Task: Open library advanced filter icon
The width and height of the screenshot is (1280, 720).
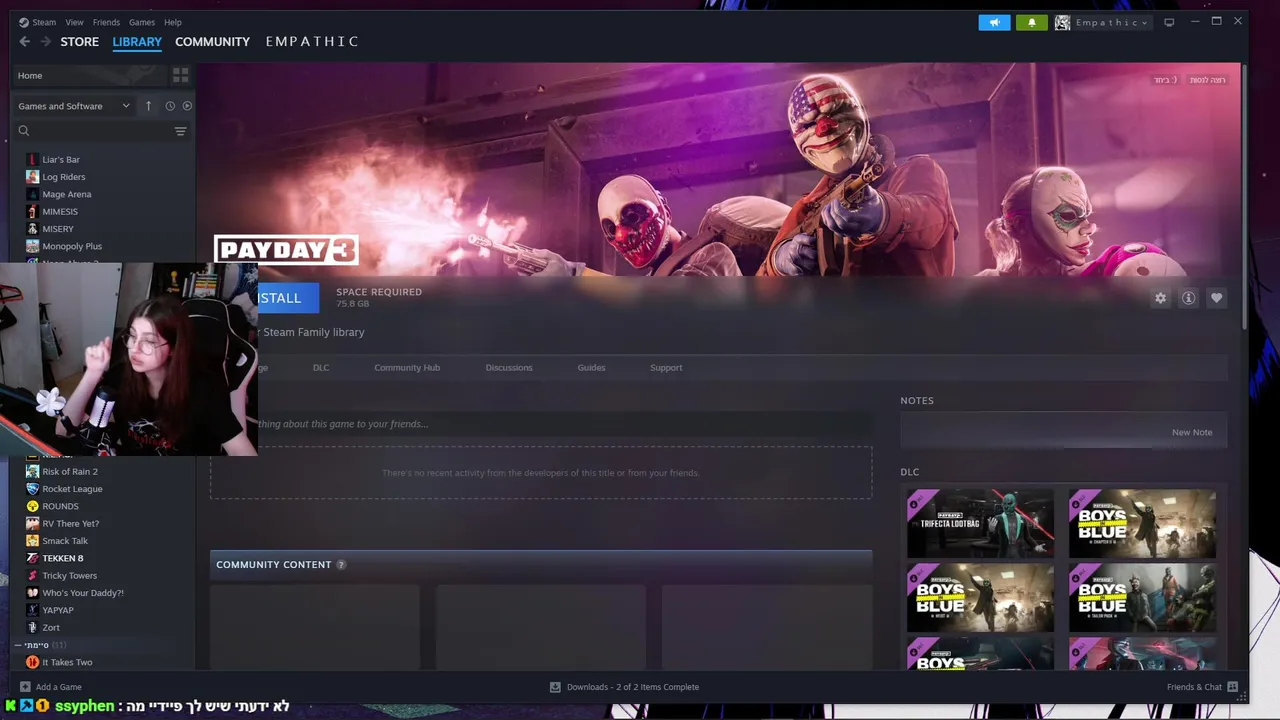Action: (180, 131)
